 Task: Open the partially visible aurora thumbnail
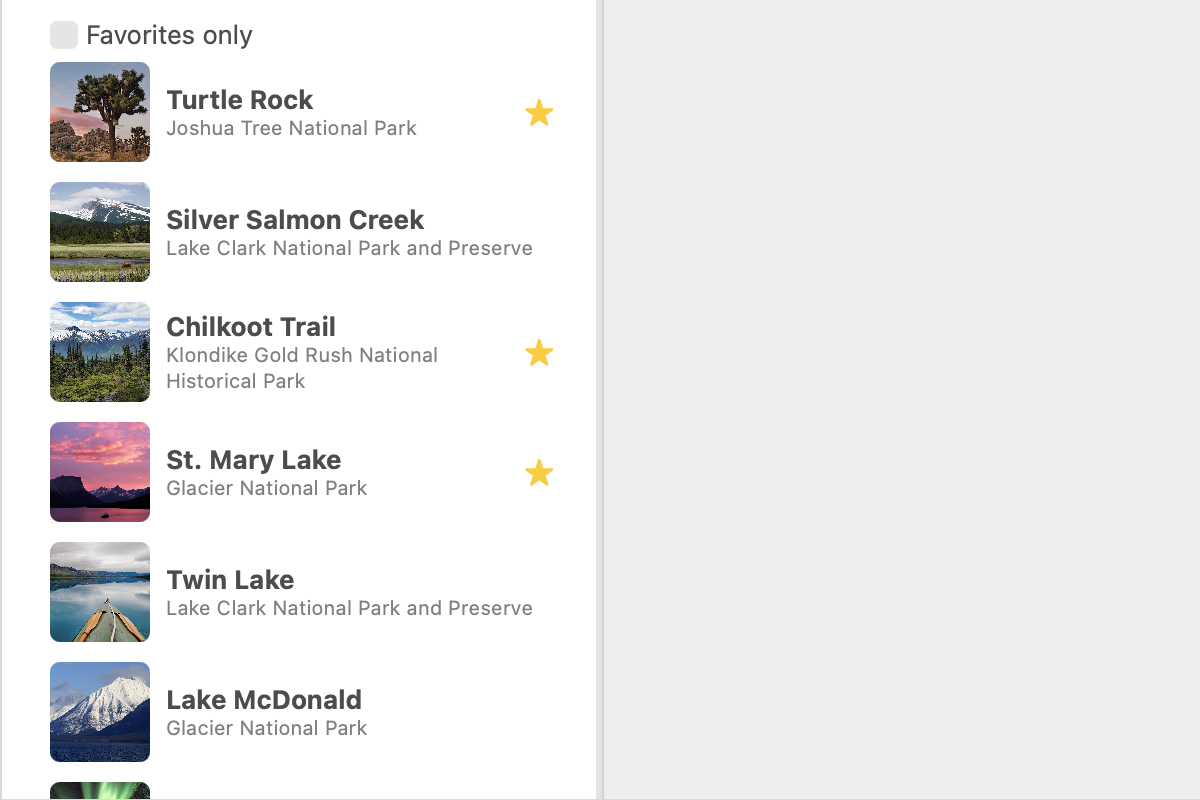[x=100, y=791]
